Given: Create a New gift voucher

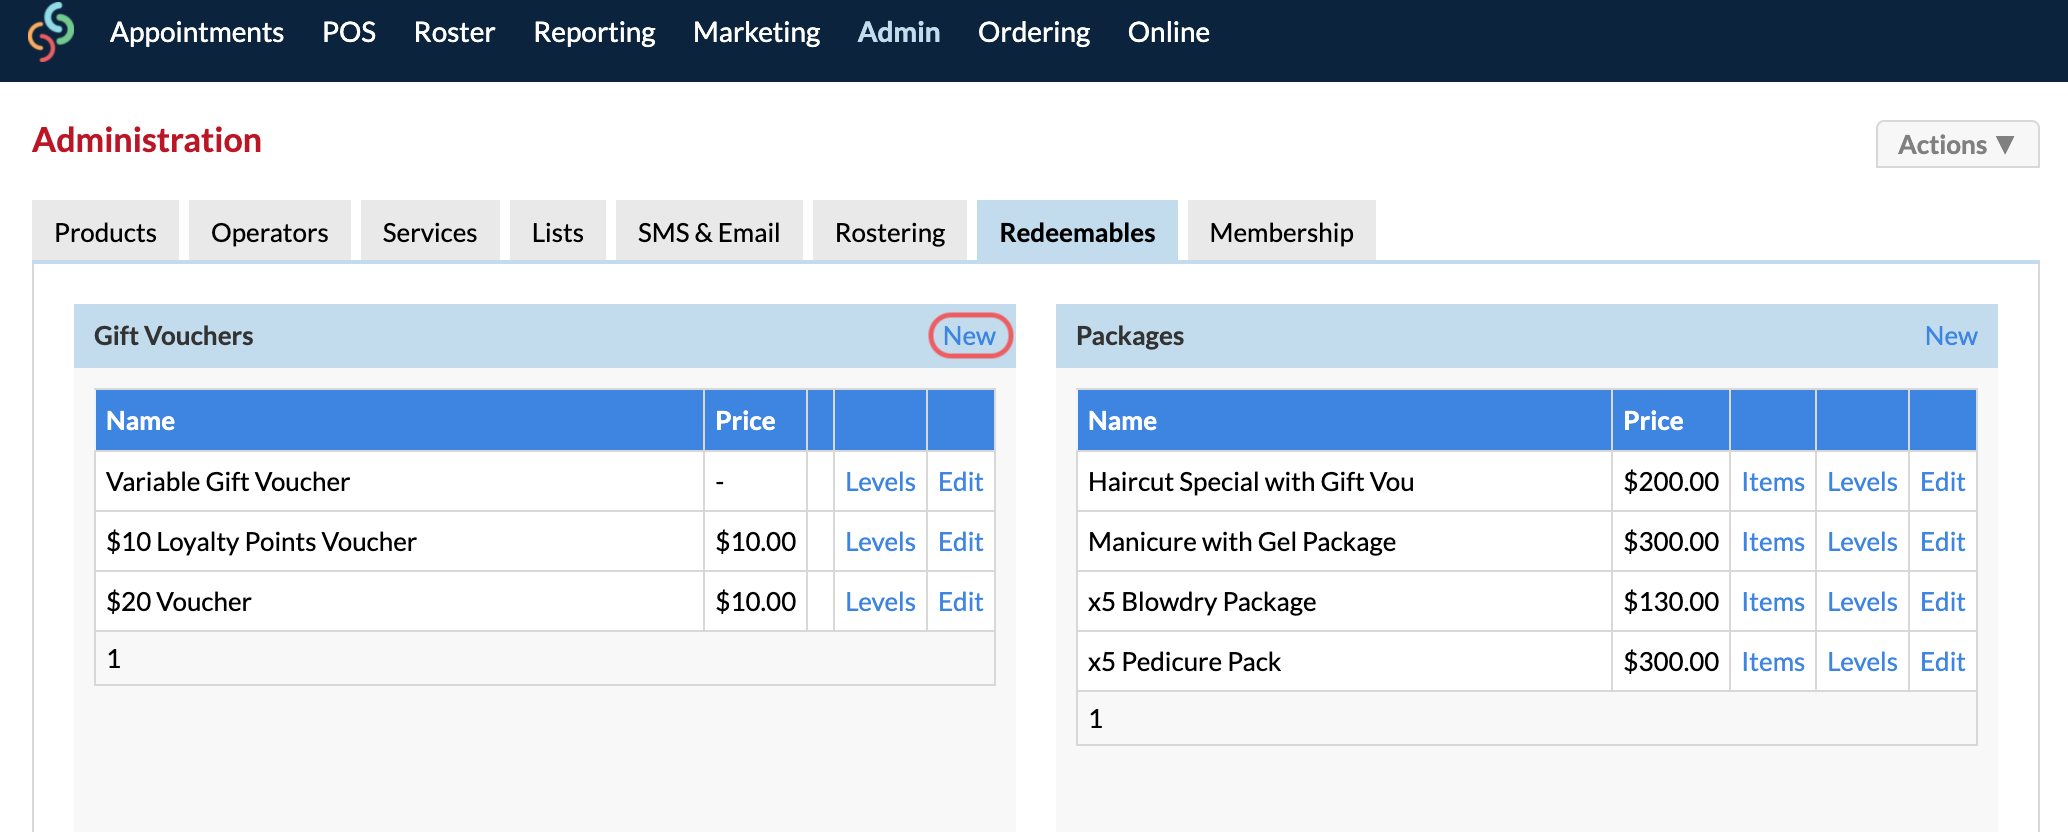Looking at the screenshot, I should pyautogui.click(x=969, y=336).
